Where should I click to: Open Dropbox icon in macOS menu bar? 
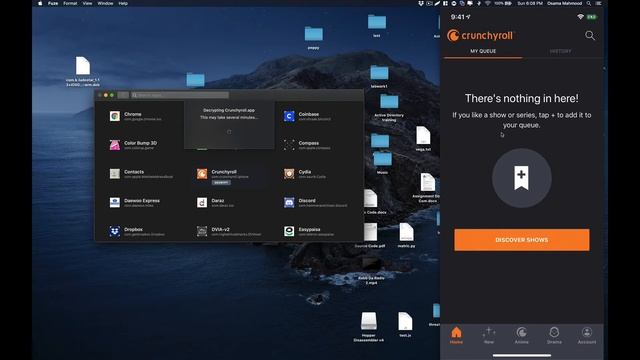(x=421, y=3)
